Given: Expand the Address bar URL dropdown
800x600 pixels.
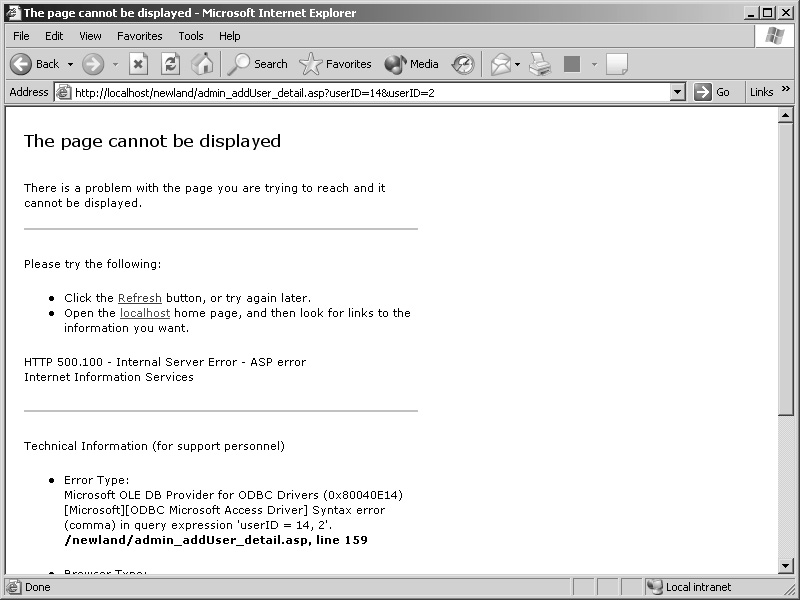Looking at the screenshot, I should (678, 92).
